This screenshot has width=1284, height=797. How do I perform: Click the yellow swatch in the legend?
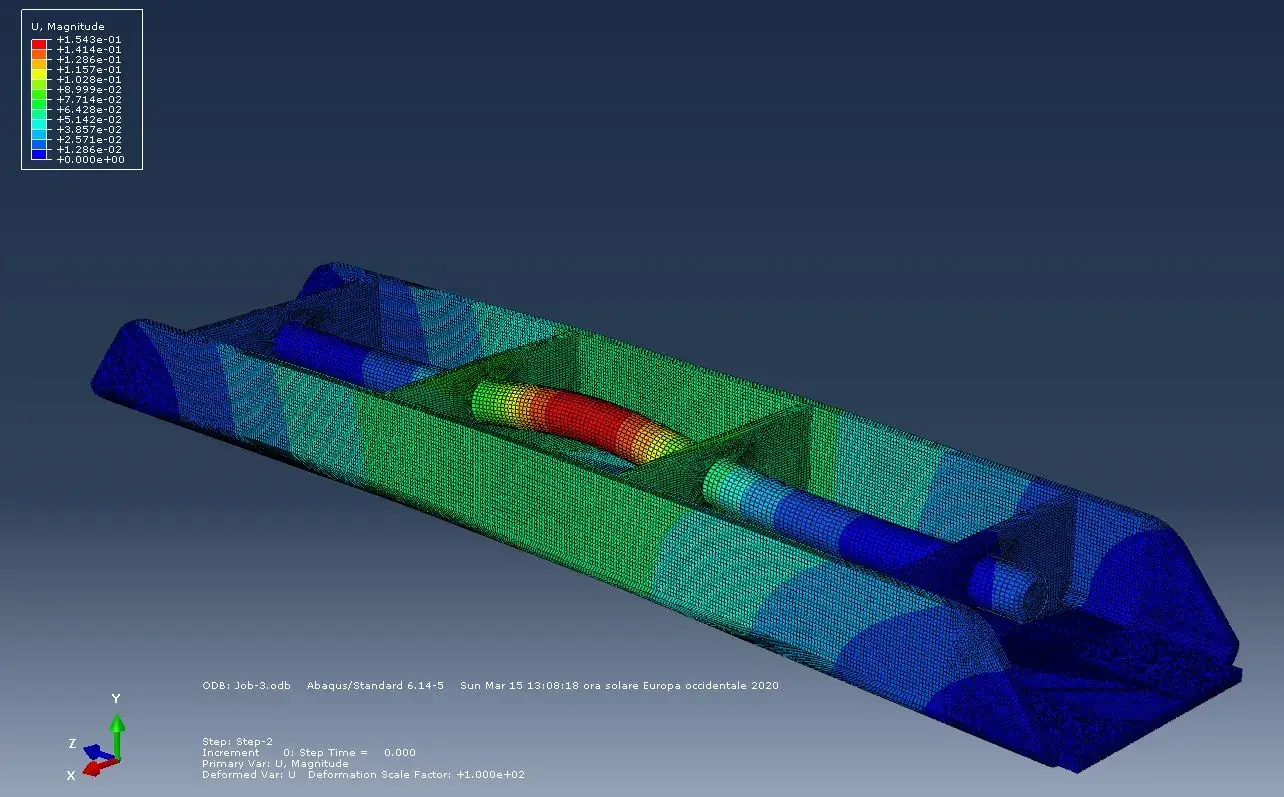coord(39,74)
